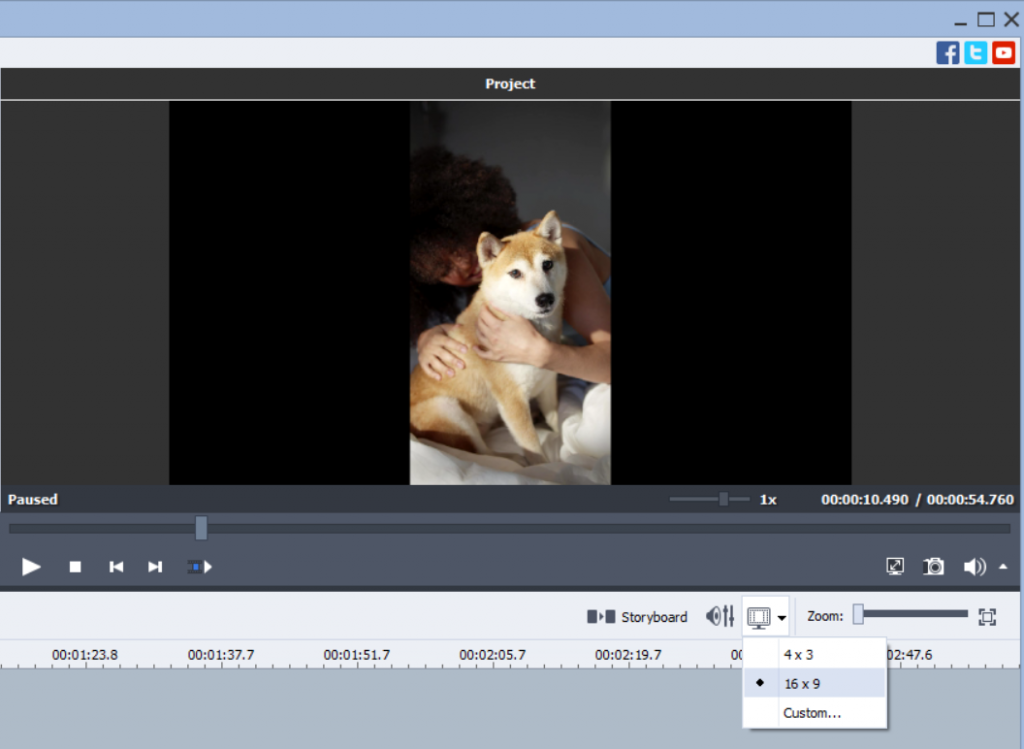Click the Play button

[32, 567]
